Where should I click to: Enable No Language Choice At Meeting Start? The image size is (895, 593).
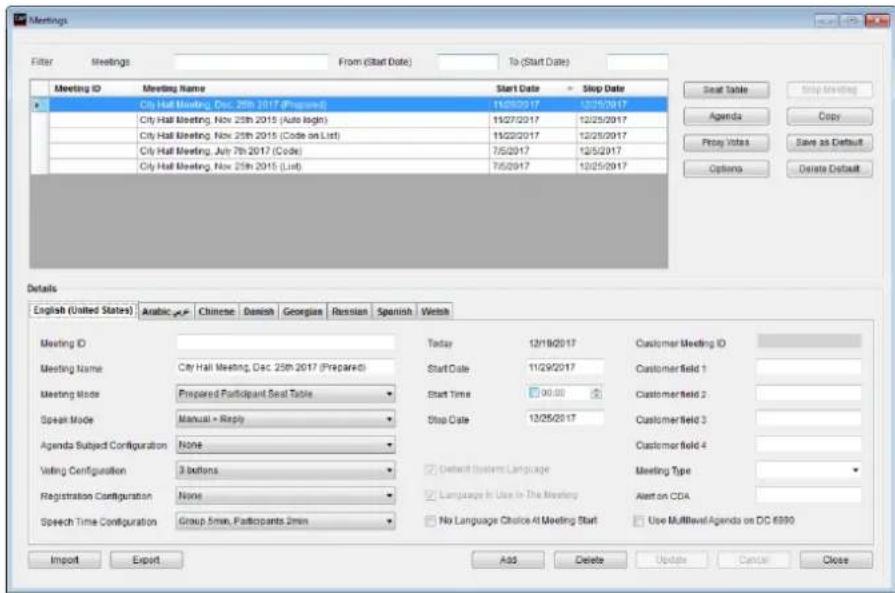(x=430, y=521)
